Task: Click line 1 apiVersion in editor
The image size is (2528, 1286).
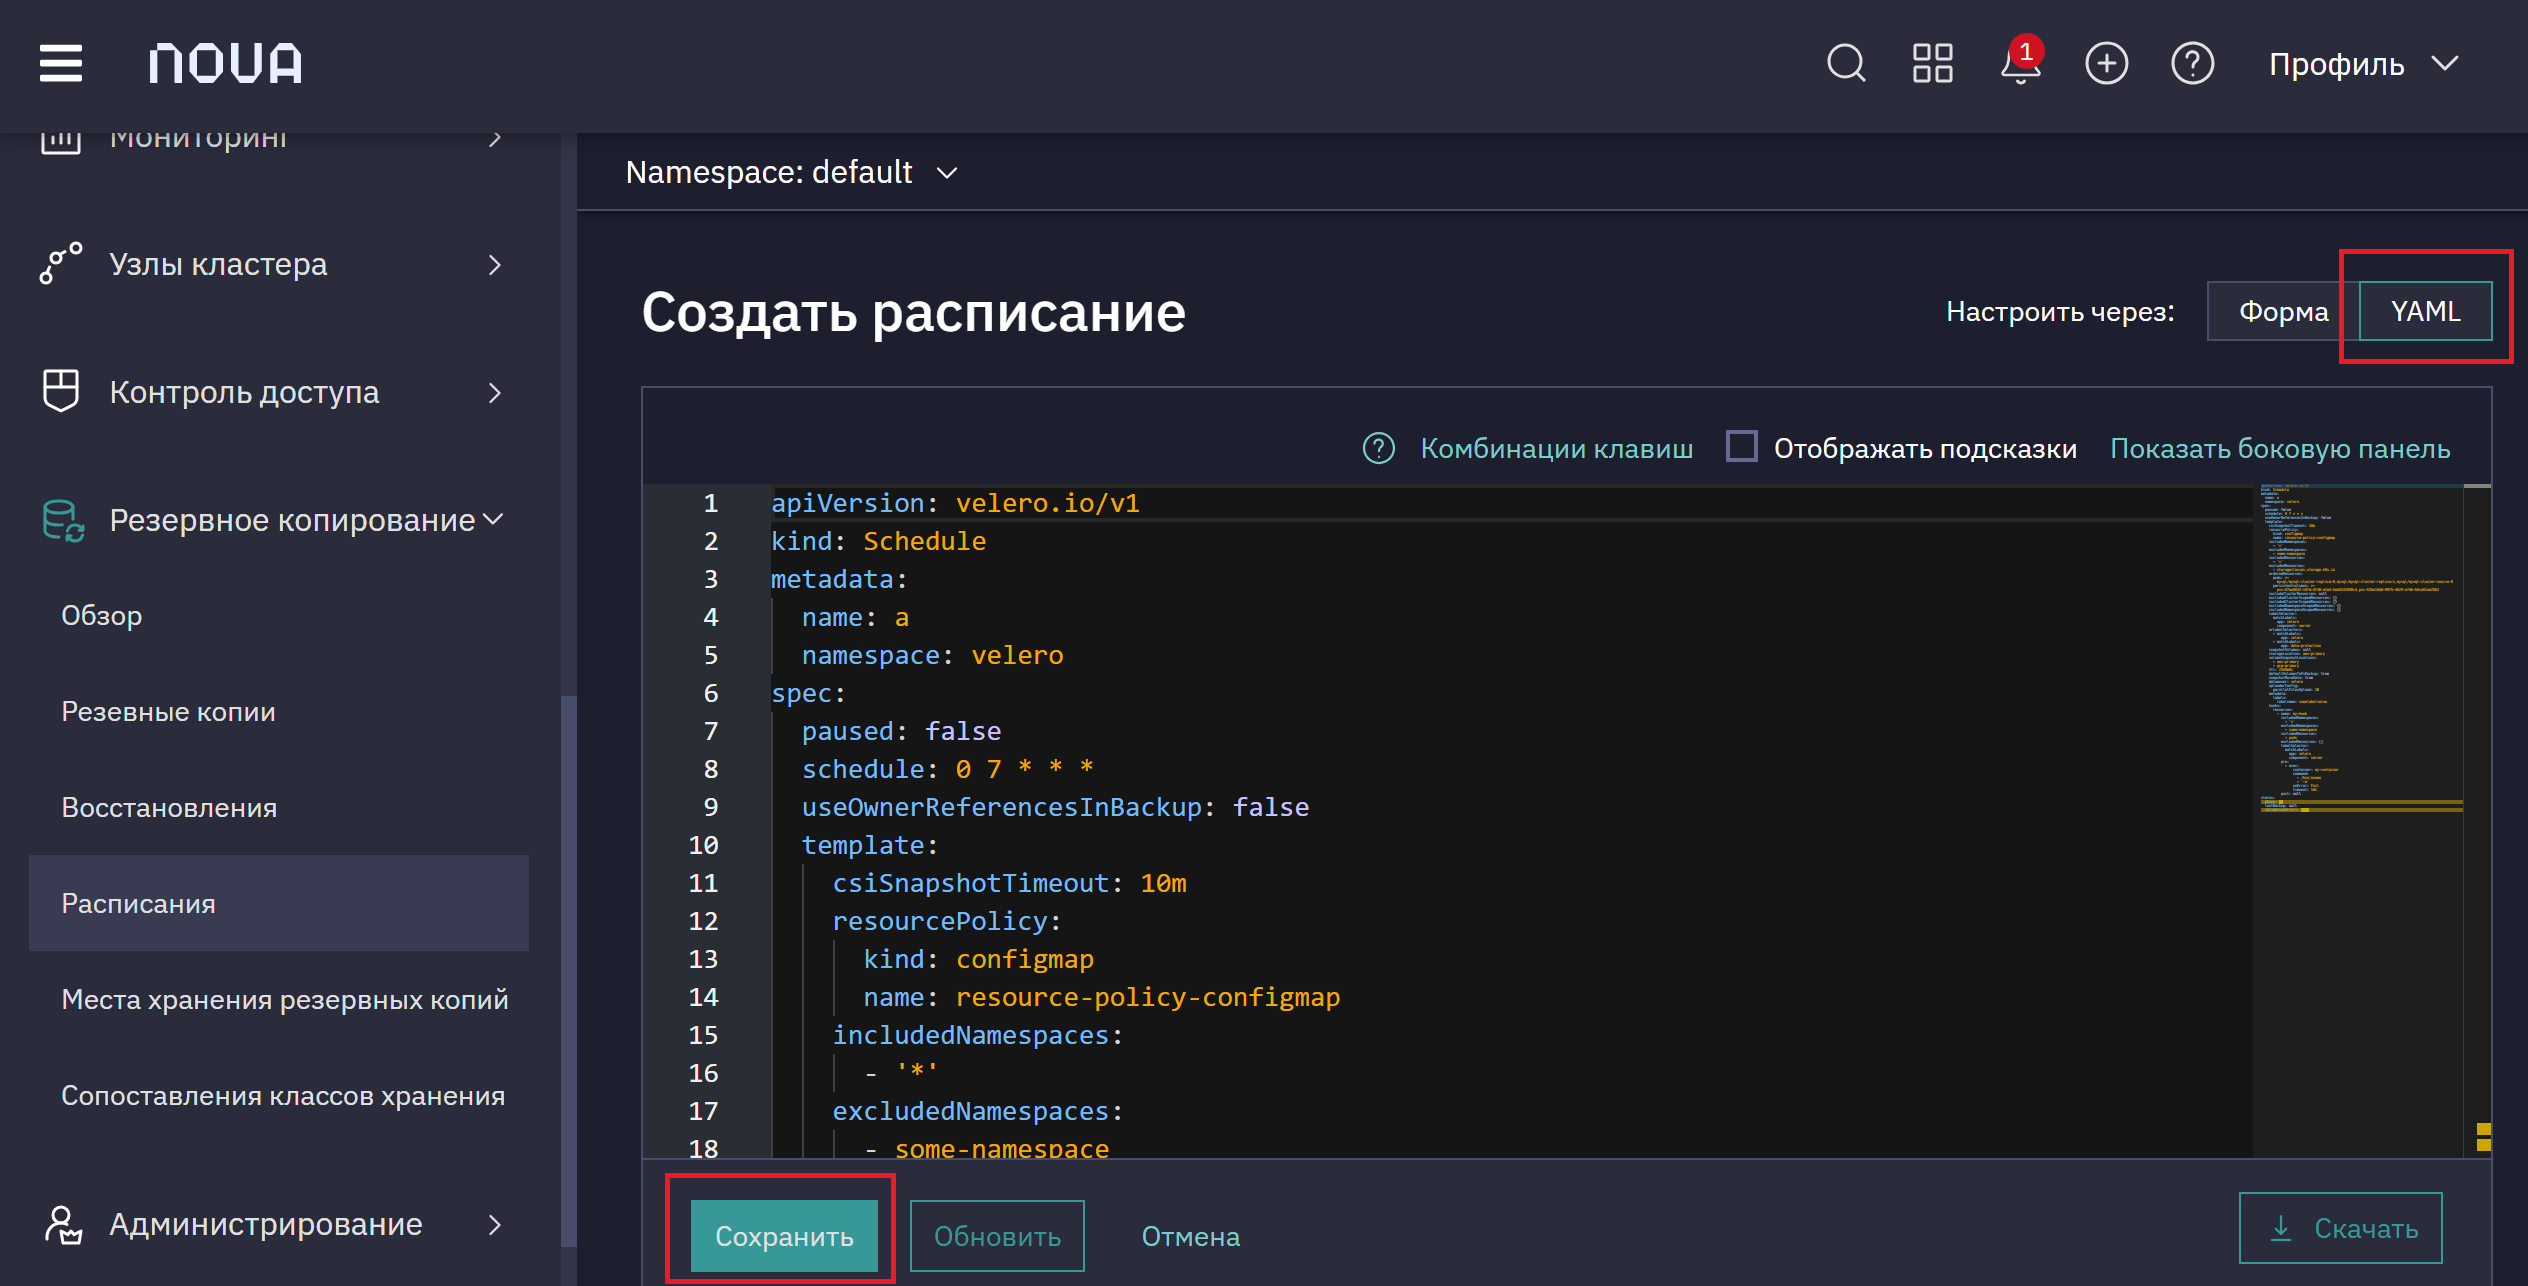Action: [955, 503]
